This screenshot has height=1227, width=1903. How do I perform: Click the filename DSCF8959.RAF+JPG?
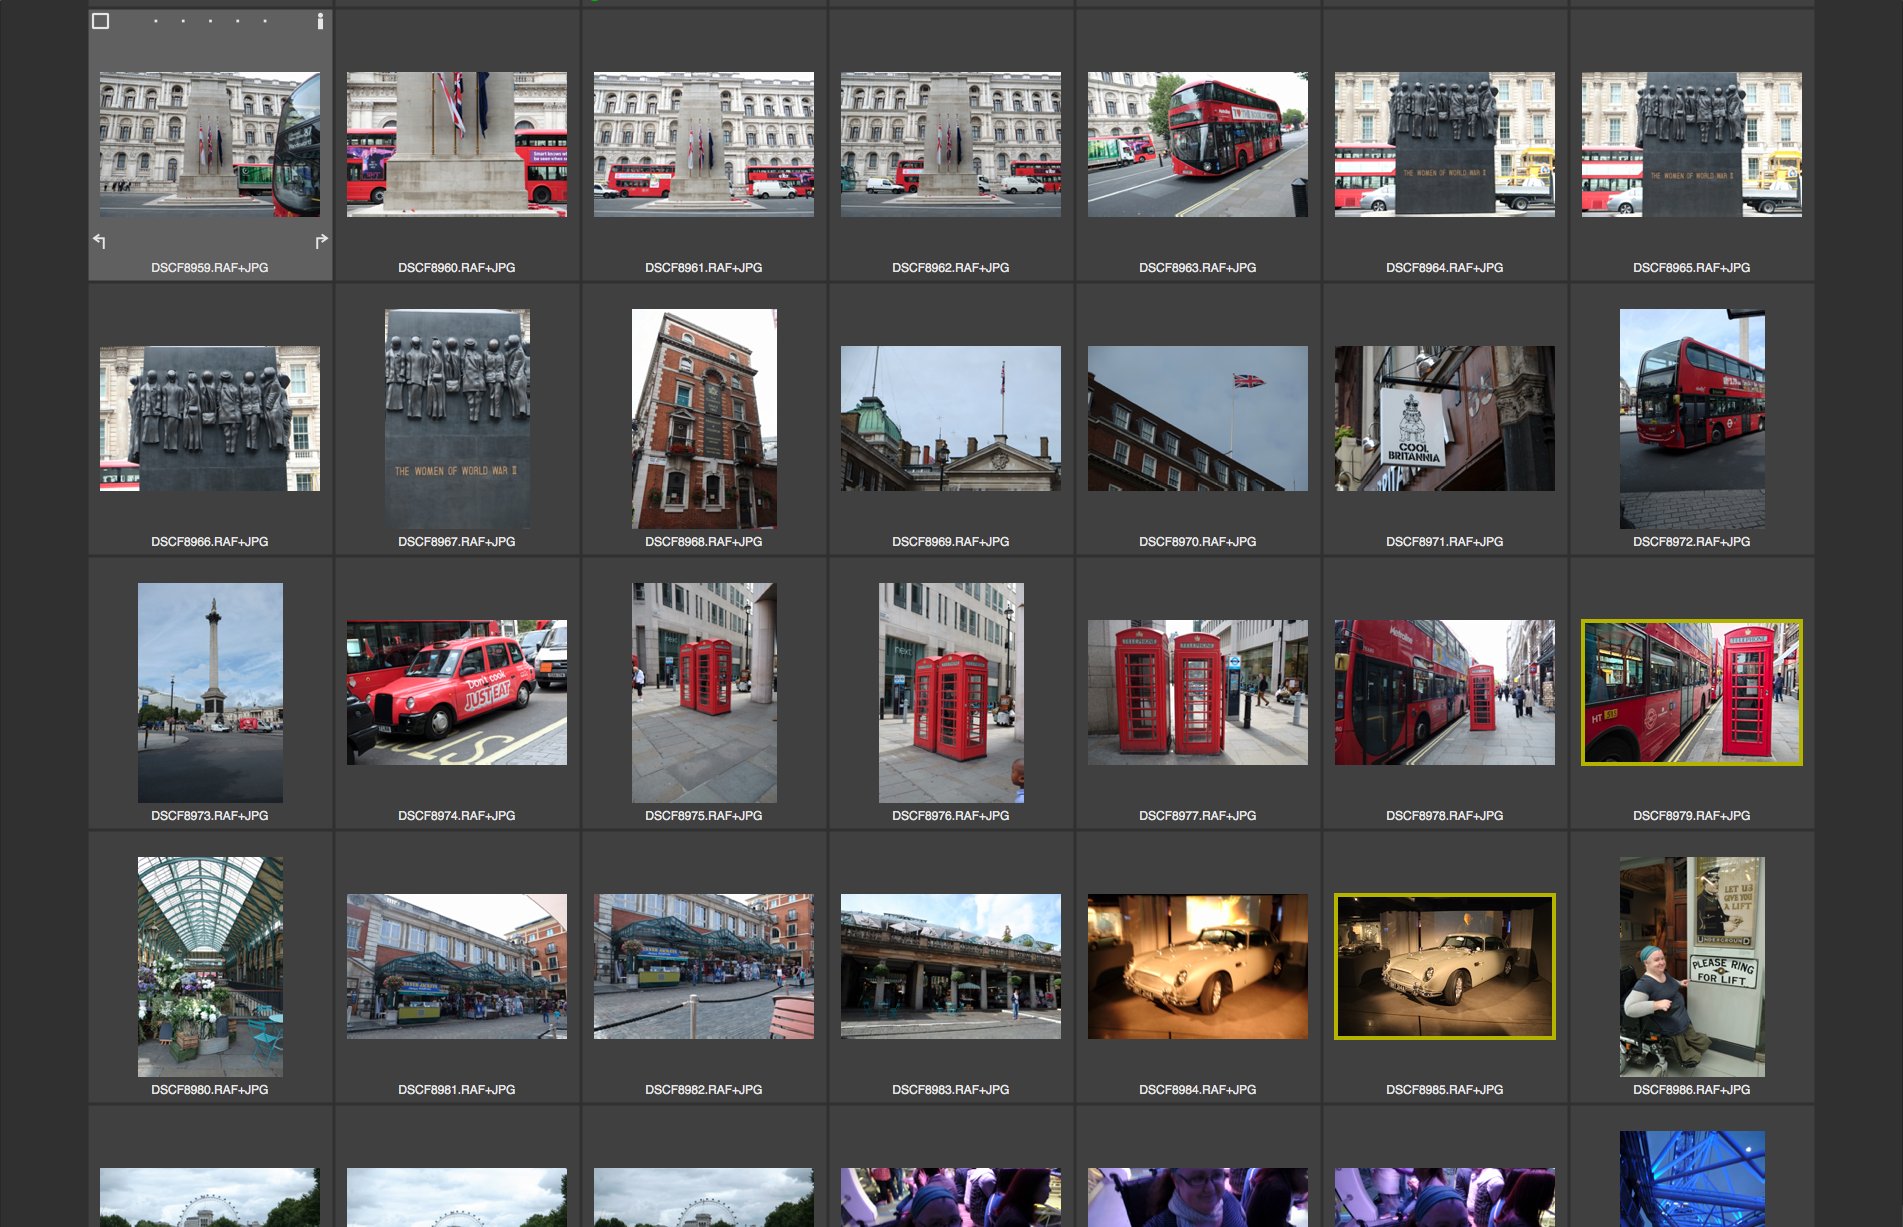click(x=210, y=268)
